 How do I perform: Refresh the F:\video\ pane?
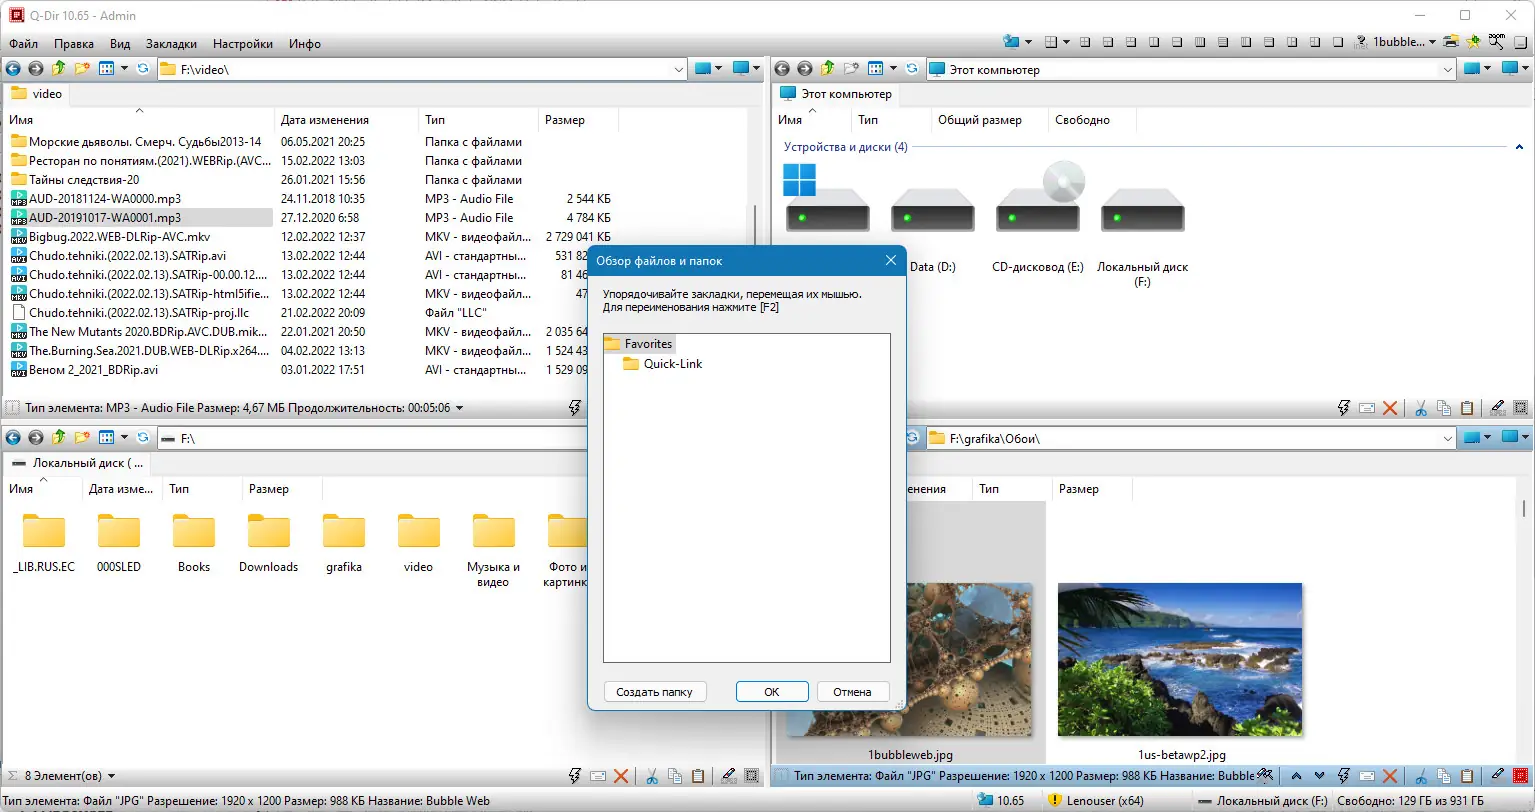coord(143,69)
